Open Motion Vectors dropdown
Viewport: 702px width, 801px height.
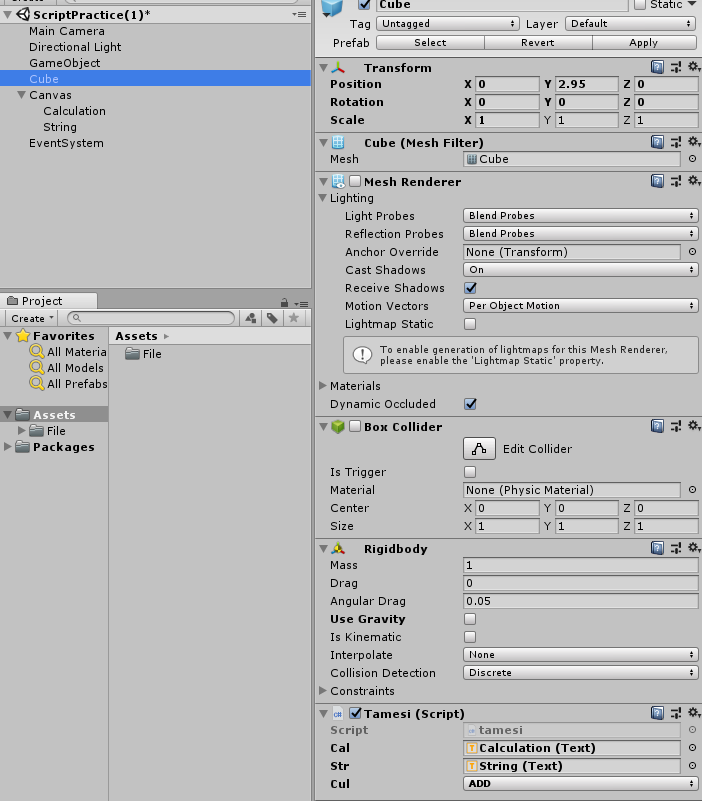point(580,305)
